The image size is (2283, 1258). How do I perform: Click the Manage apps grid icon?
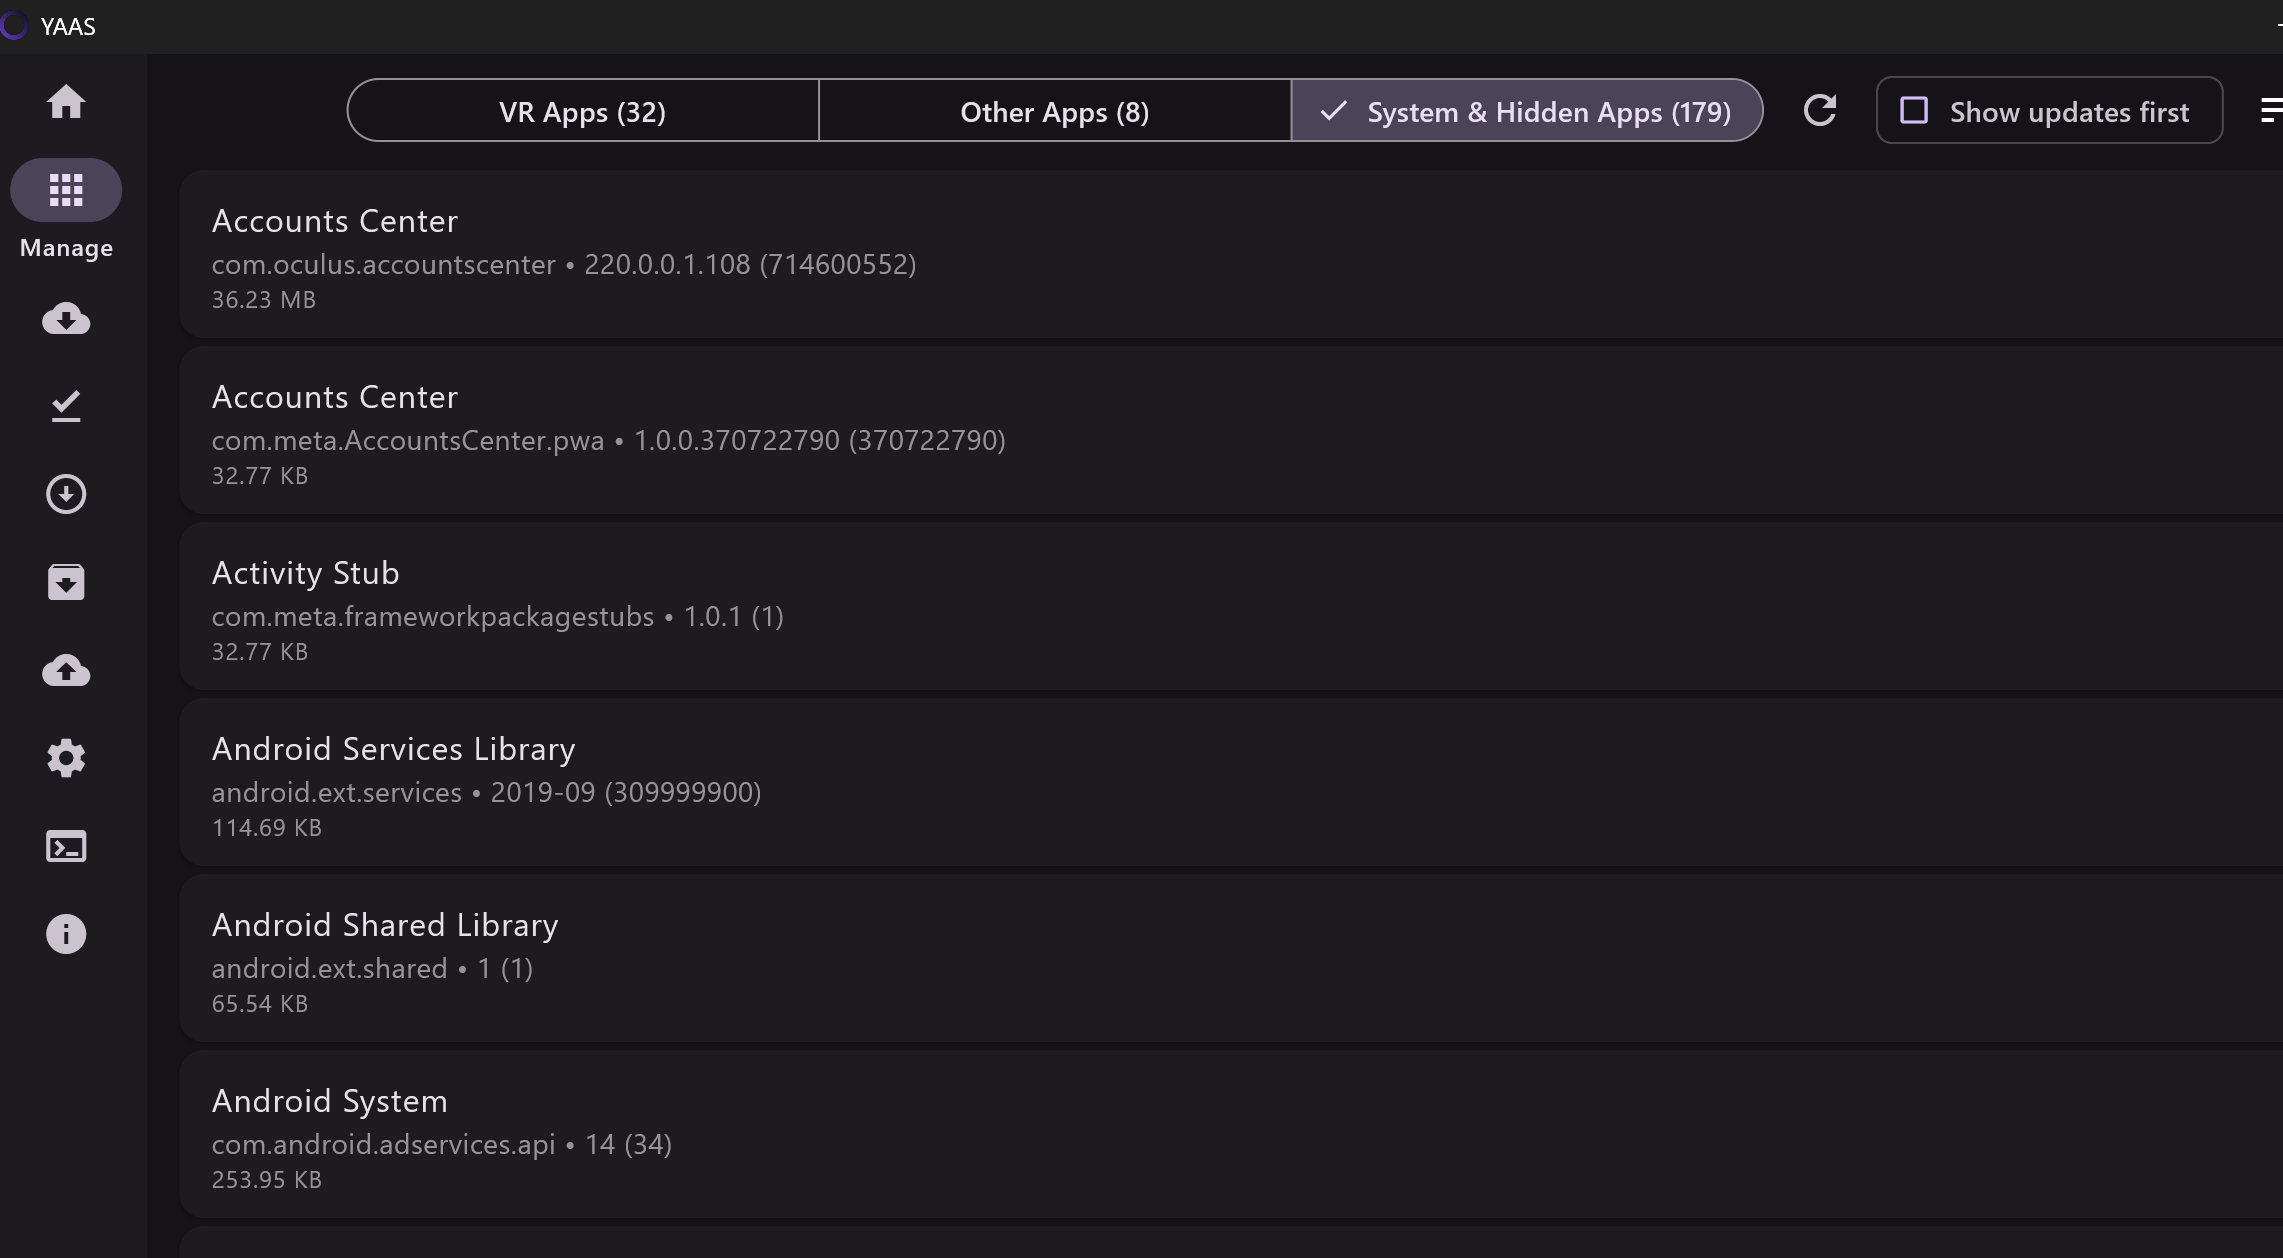click(x=66, y=190)
